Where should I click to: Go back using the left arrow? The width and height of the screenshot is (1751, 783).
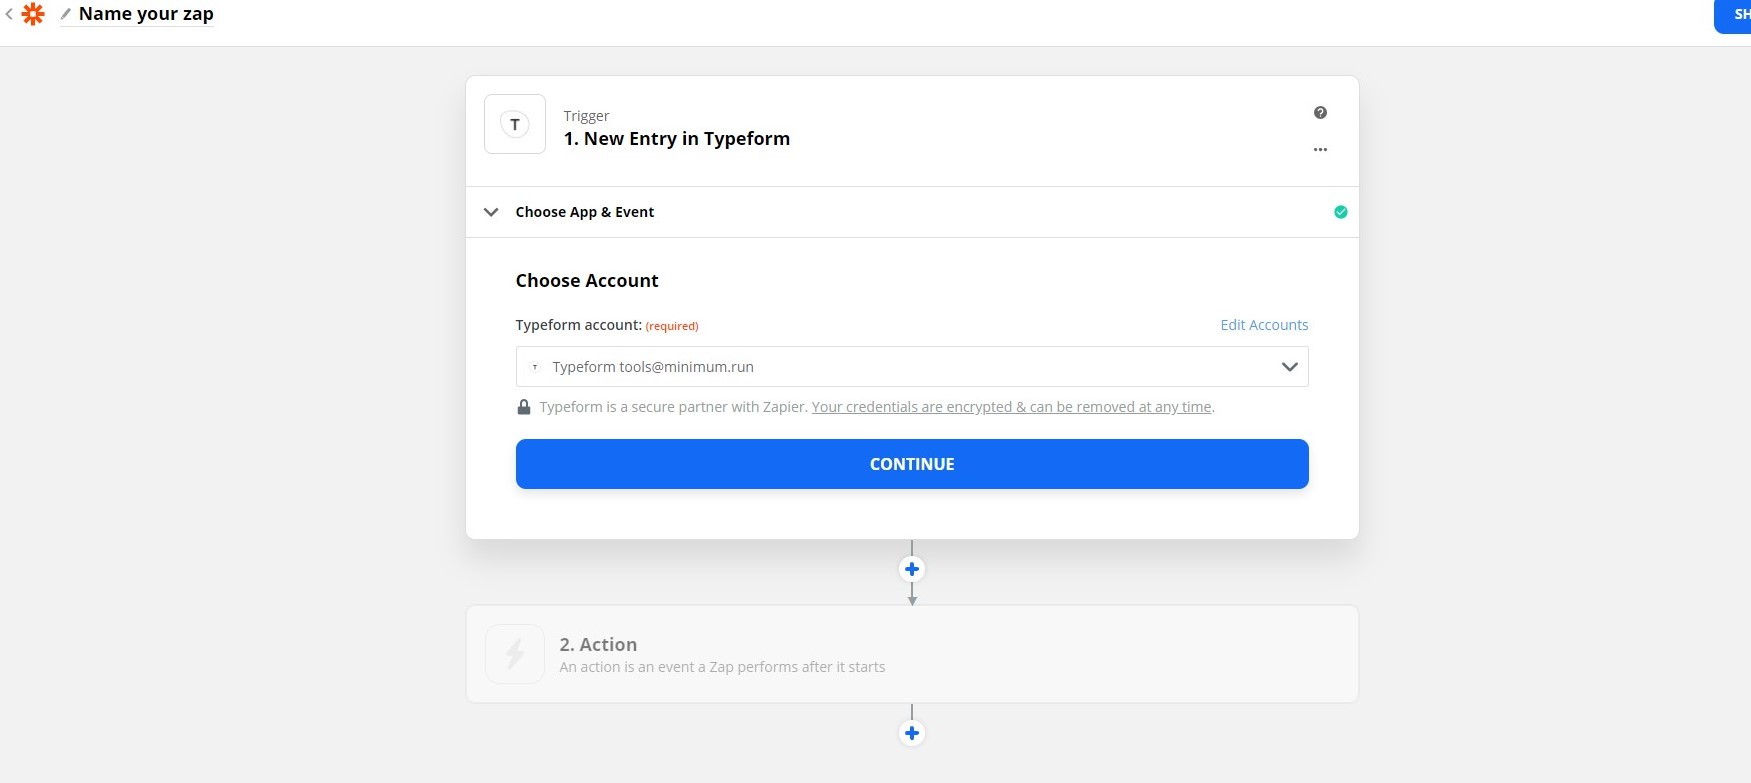[x=9, y=14]
